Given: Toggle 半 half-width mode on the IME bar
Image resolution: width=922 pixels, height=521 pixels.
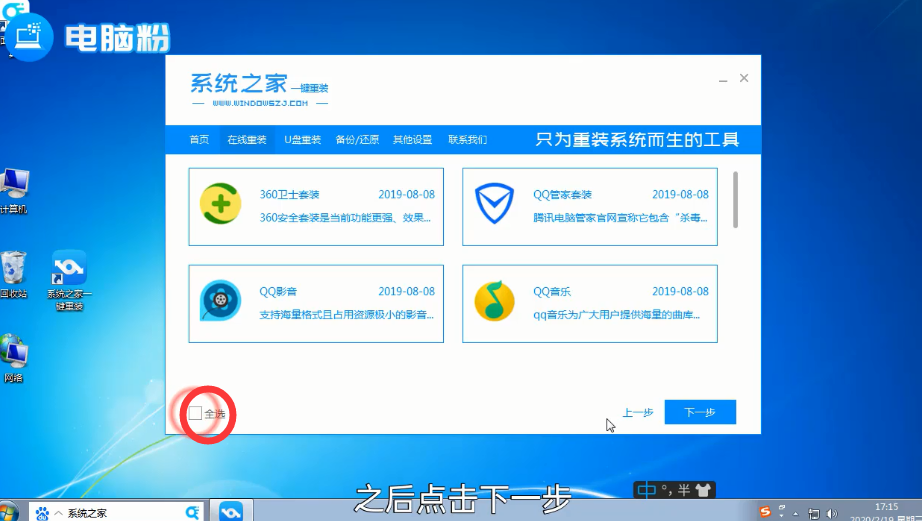Looking at the screenshot, I should [x=683, y=490].
